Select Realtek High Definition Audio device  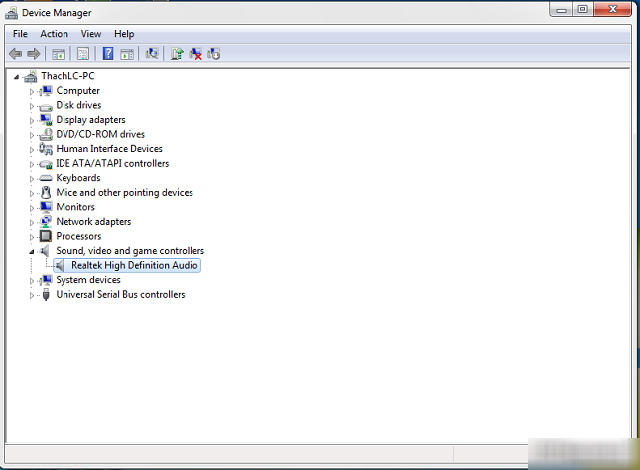(x=134, y=265)
